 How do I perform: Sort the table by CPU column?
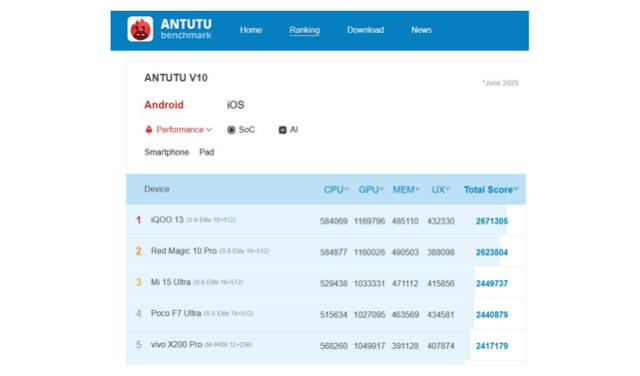tap(336, 189)
